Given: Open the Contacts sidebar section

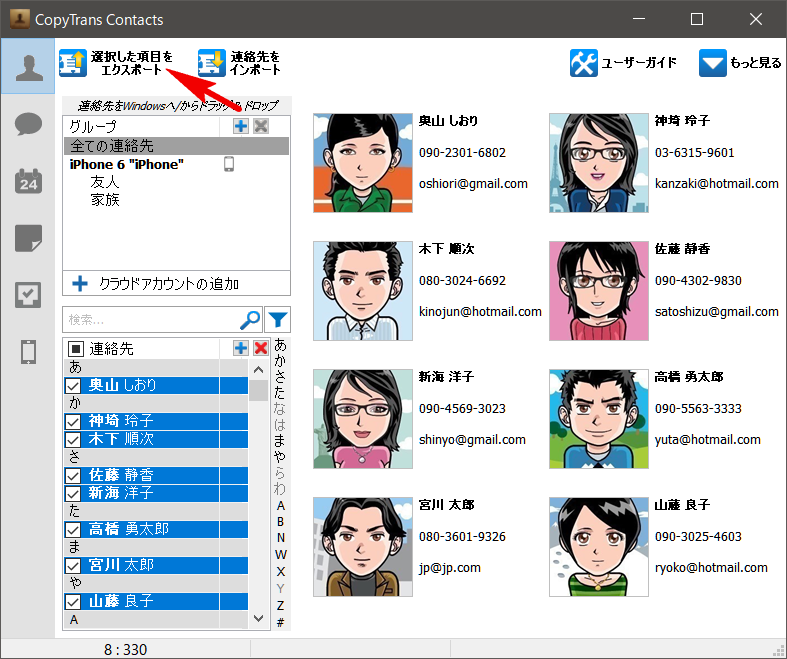Looking at the screenshot, I should point(28,66).
